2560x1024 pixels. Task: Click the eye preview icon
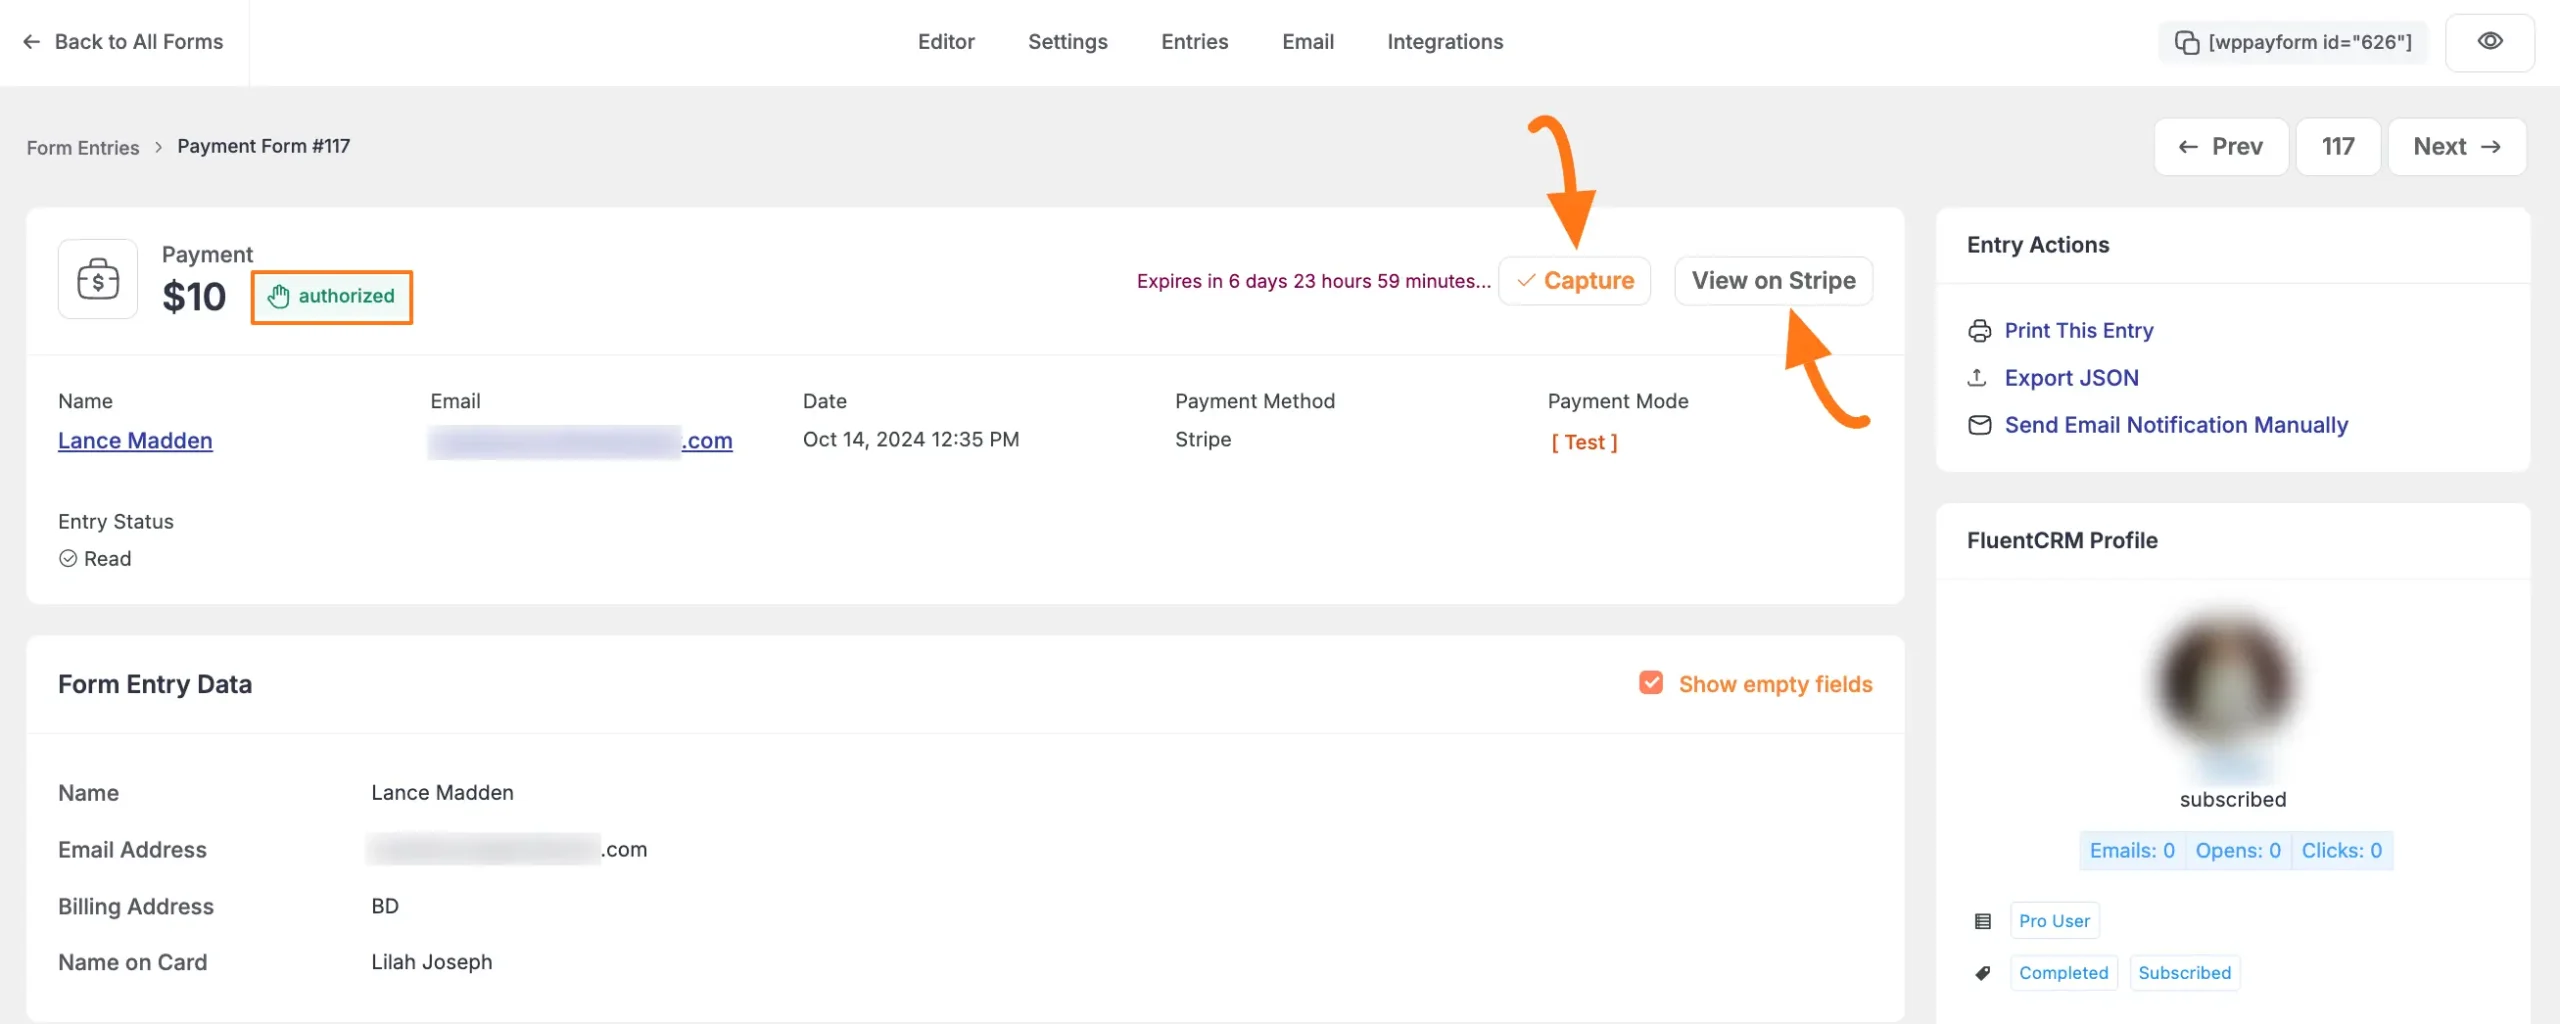2489,42
